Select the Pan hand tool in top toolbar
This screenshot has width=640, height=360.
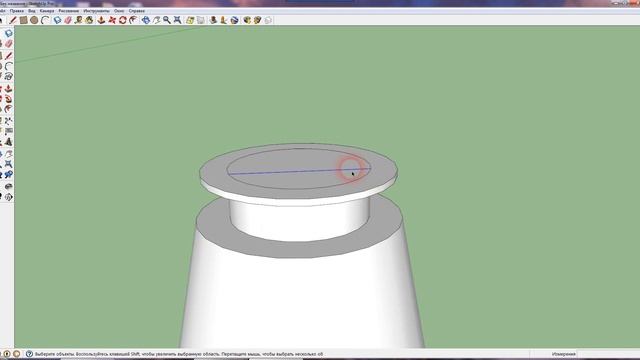point(156,20)
